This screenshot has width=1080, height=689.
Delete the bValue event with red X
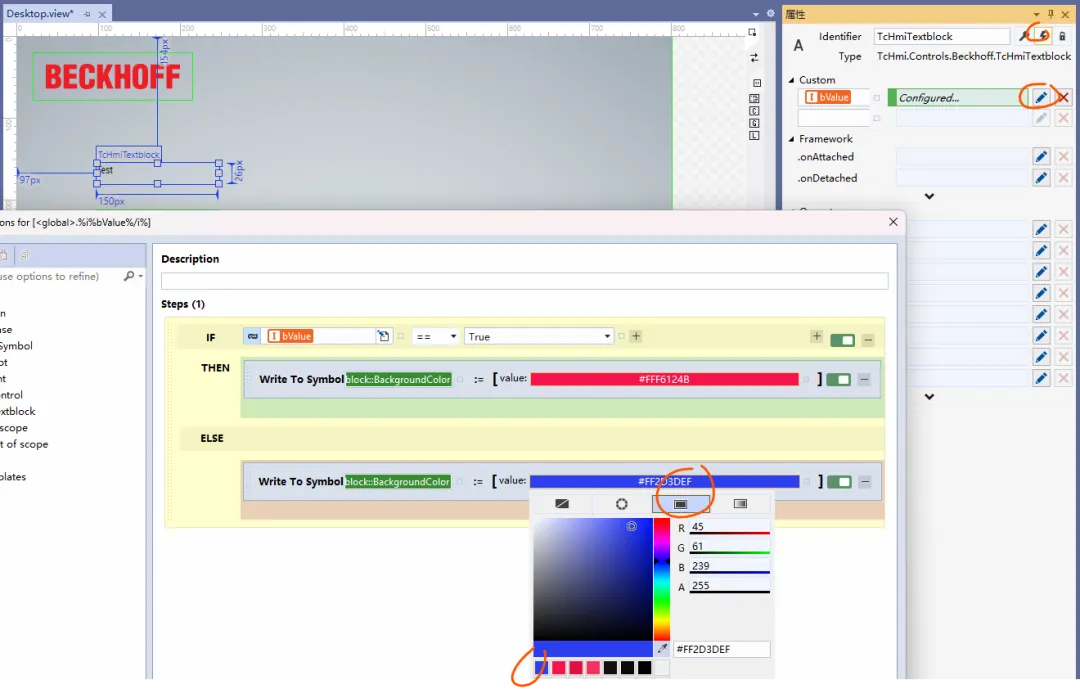[x=1063, y=97]
